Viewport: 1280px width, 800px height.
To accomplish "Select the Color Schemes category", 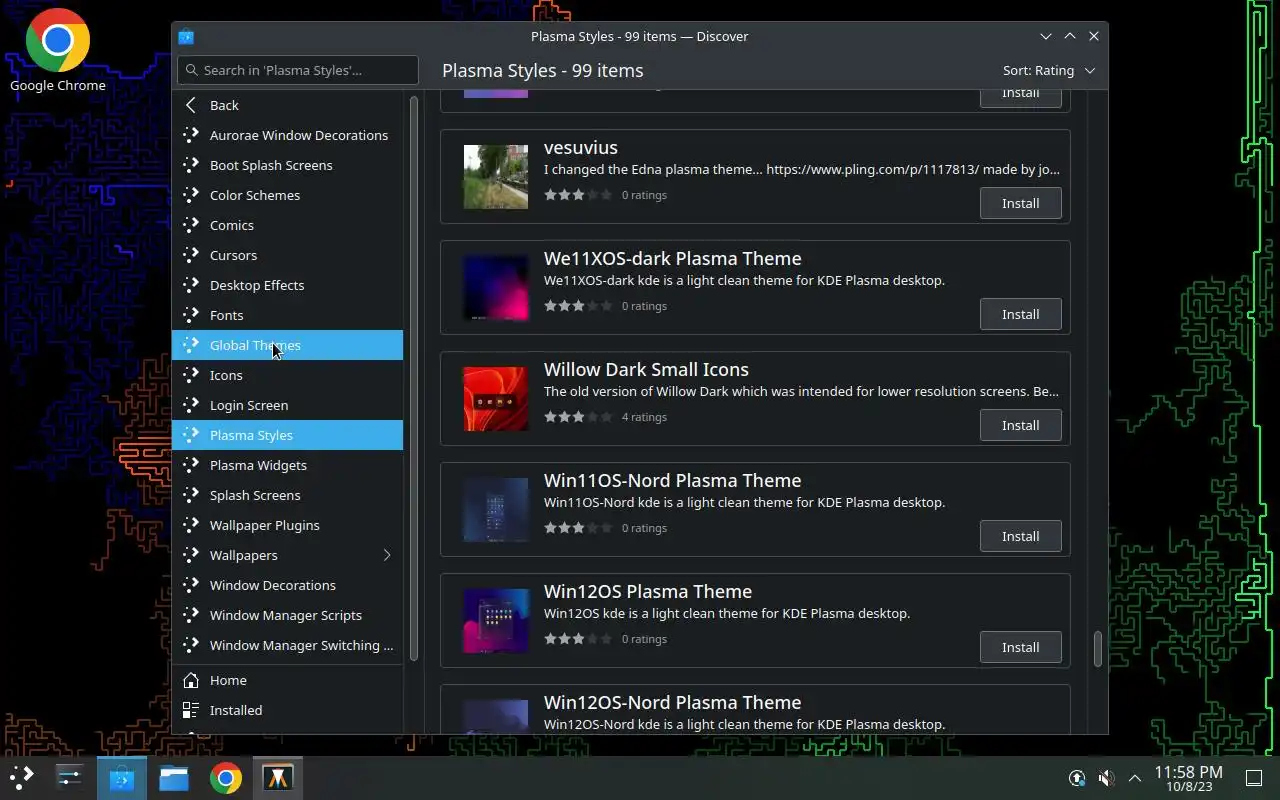I will point(288,195).
